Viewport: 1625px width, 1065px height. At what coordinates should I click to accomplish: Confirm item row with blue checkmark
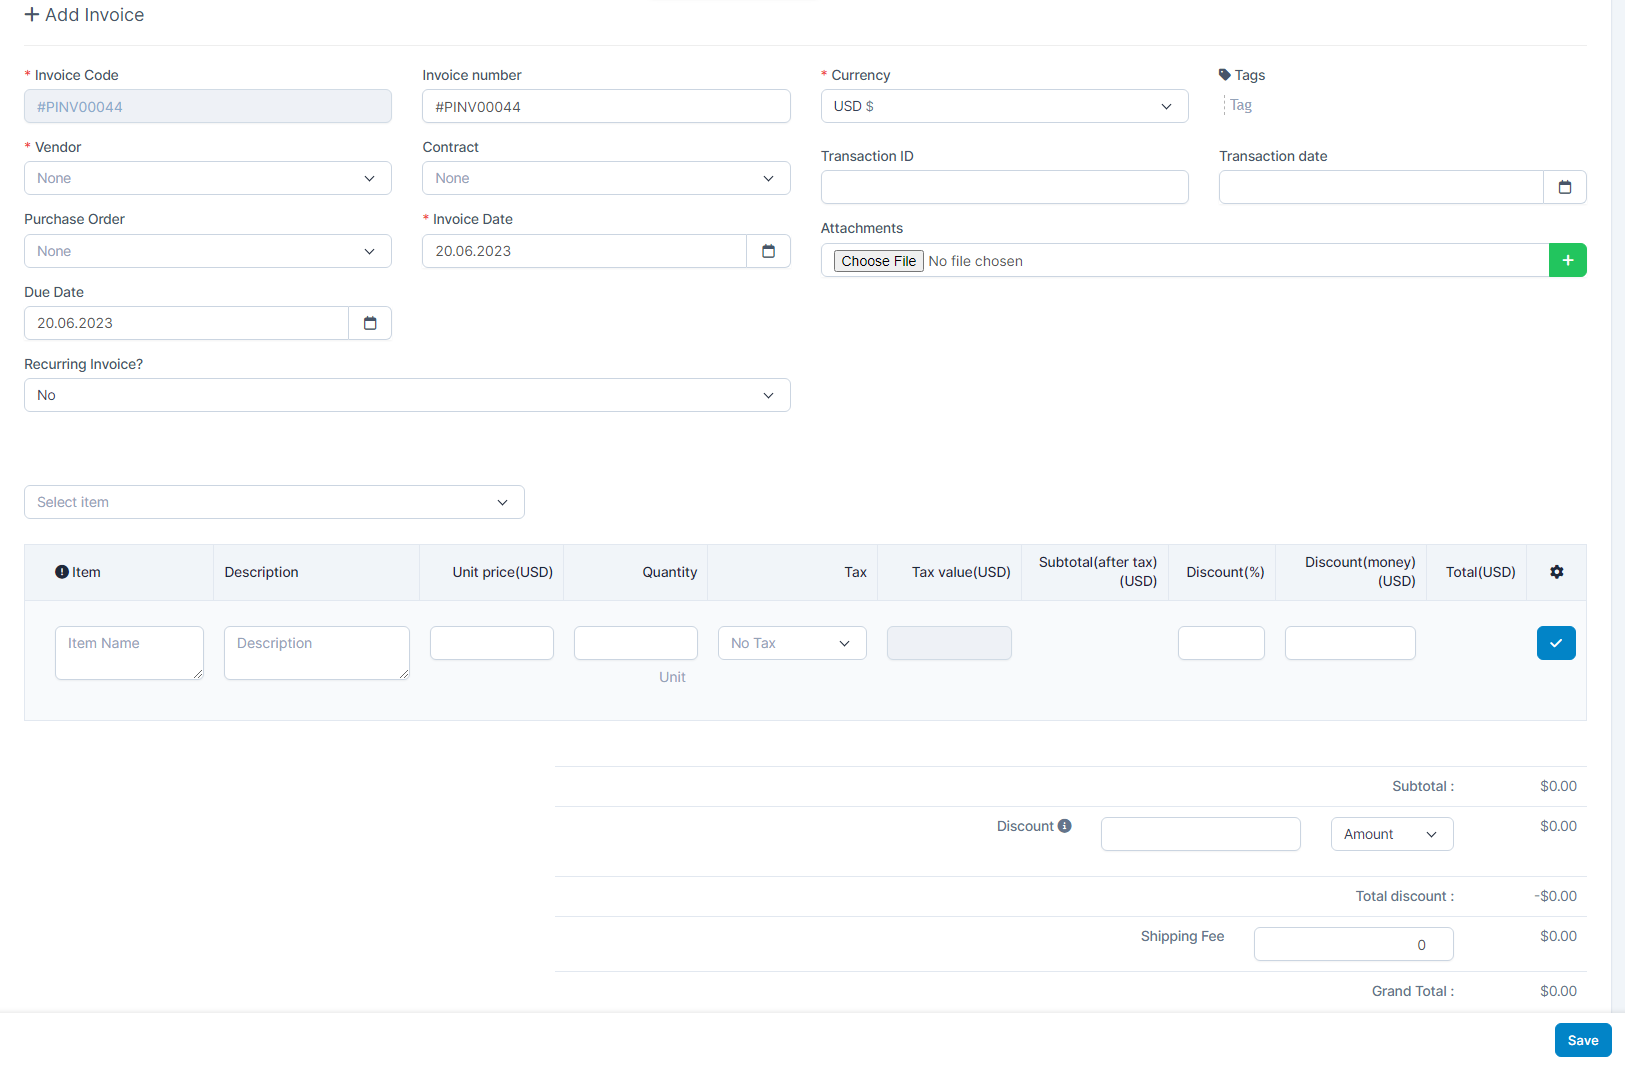[x=1555, y=643]
